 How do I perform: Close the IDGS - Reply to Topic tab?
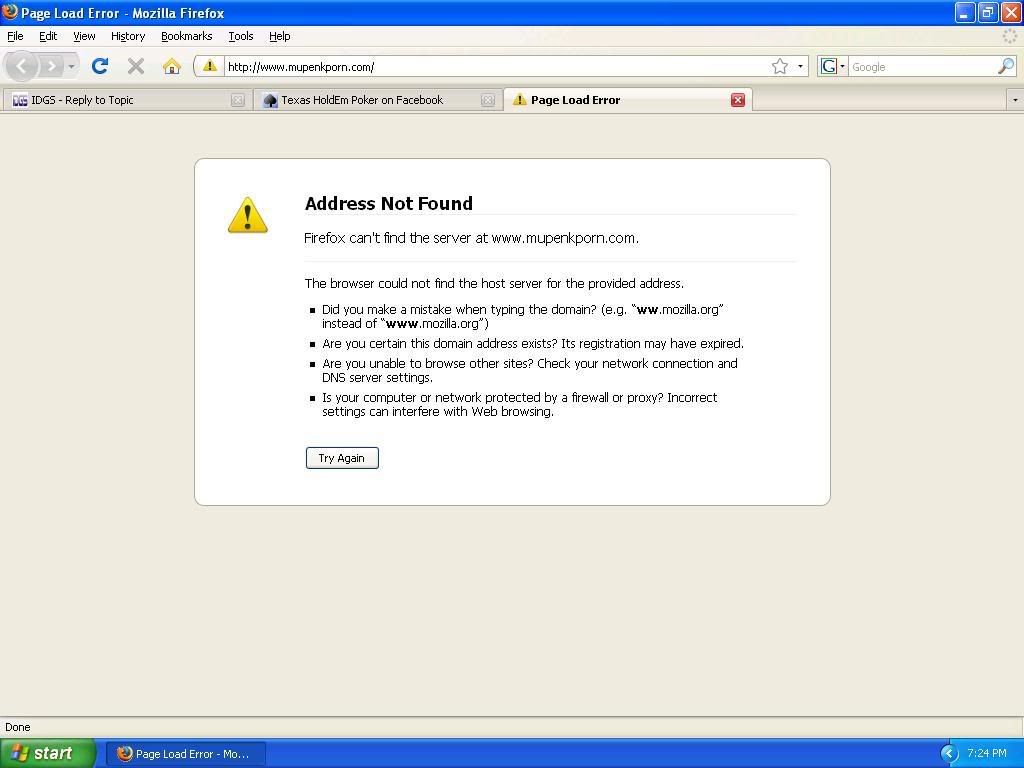click(x=238, y=100)
